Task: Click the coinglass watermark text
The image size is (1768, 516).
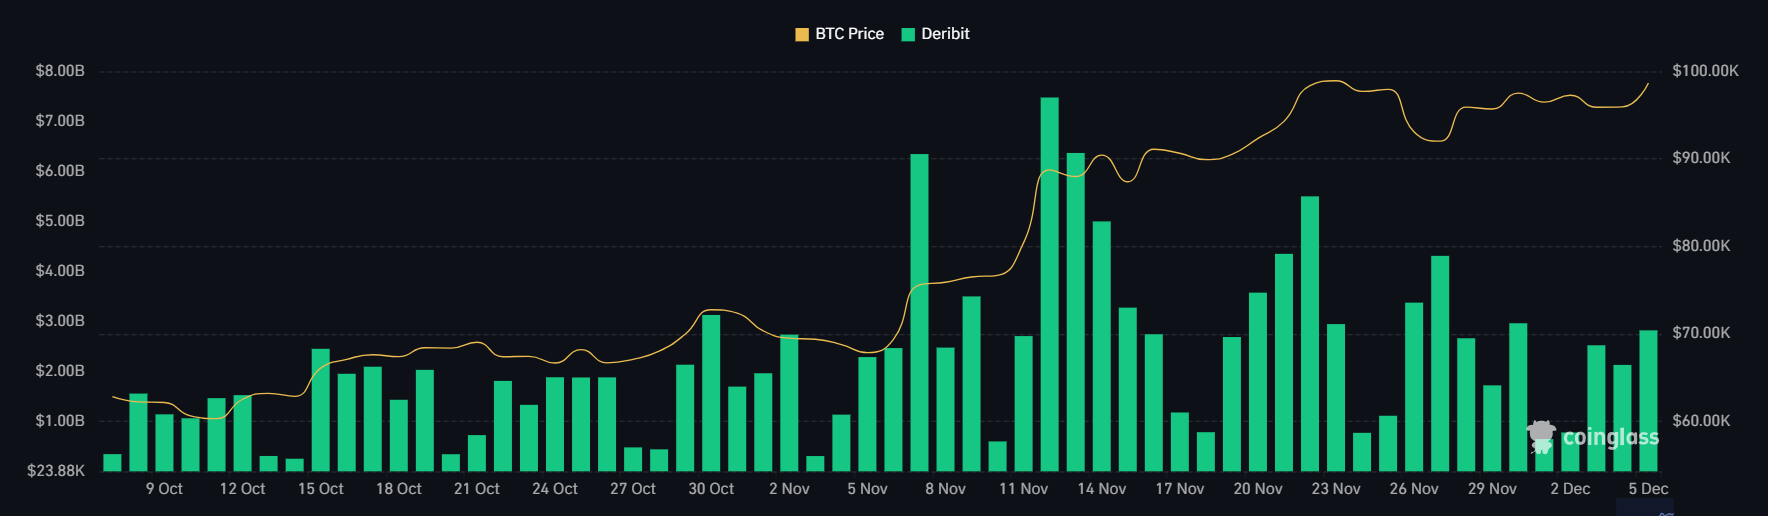Action: pyautogui.click(x=1610, y=437)
